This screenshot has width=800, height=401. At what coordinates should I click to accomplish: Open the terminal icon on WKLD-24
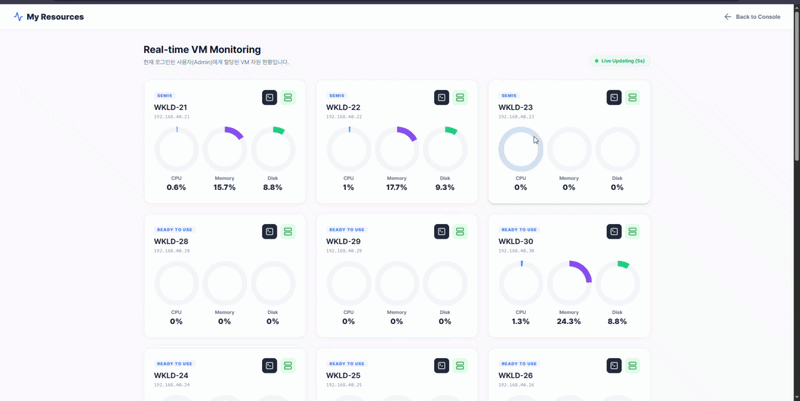point(269,366)
